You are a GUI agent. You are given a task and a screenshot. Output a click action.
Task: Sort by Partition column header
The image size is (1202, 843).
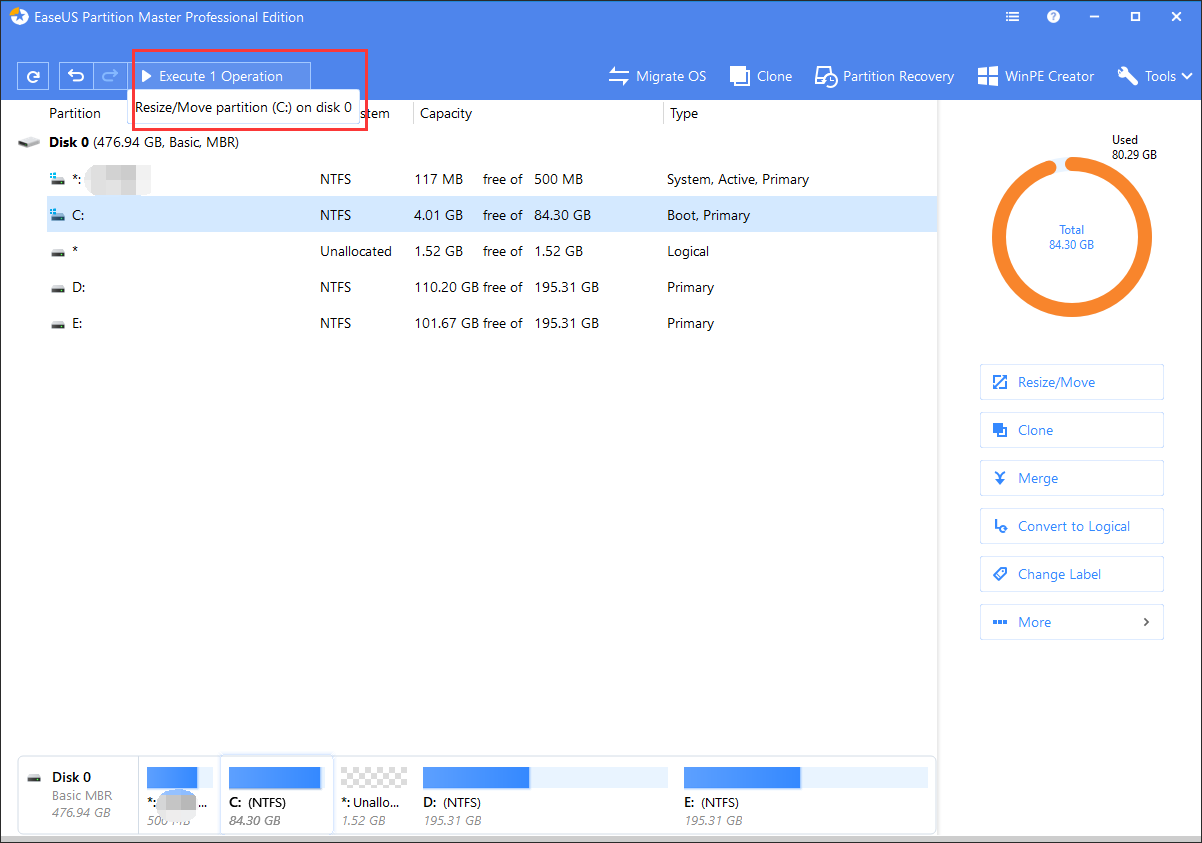(75, 113)
